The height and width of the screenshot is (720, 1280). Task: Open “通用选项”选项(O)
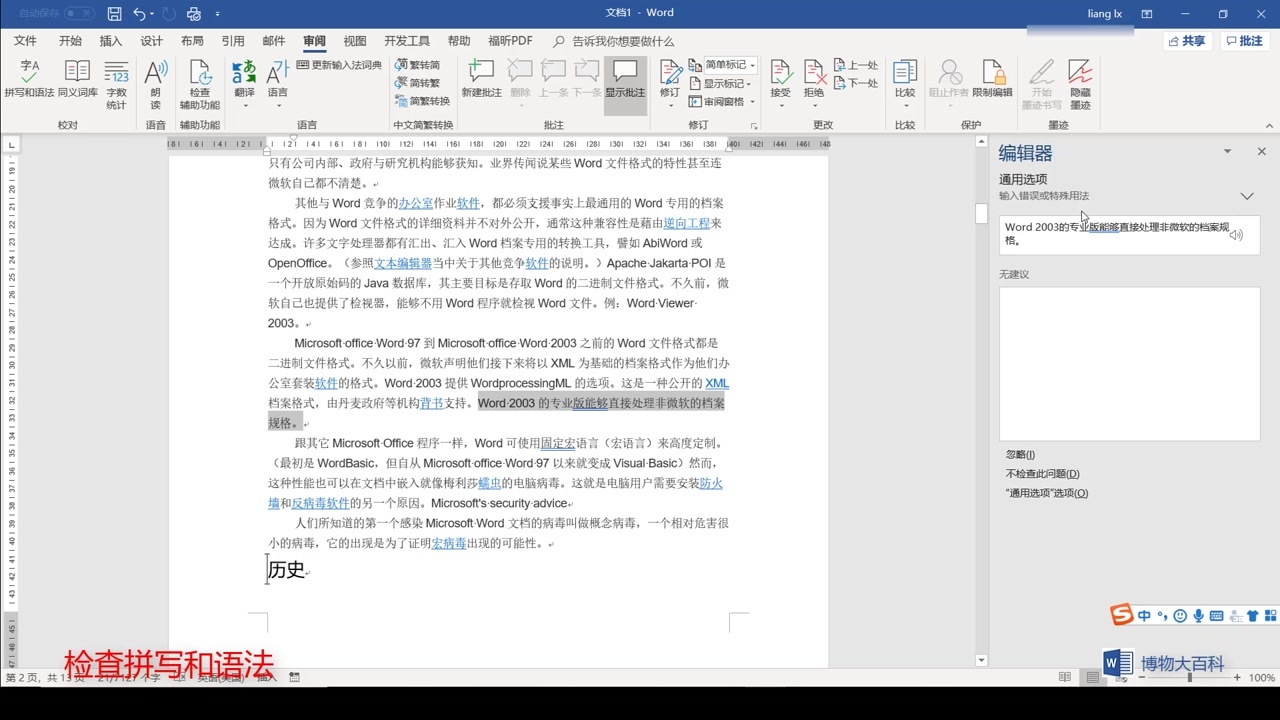(1046, 493)
